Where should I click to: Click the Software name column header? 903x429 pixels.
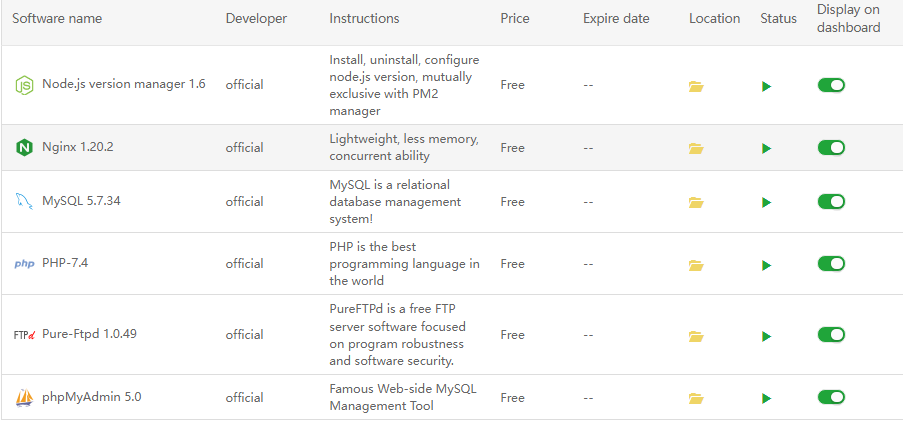57,19
